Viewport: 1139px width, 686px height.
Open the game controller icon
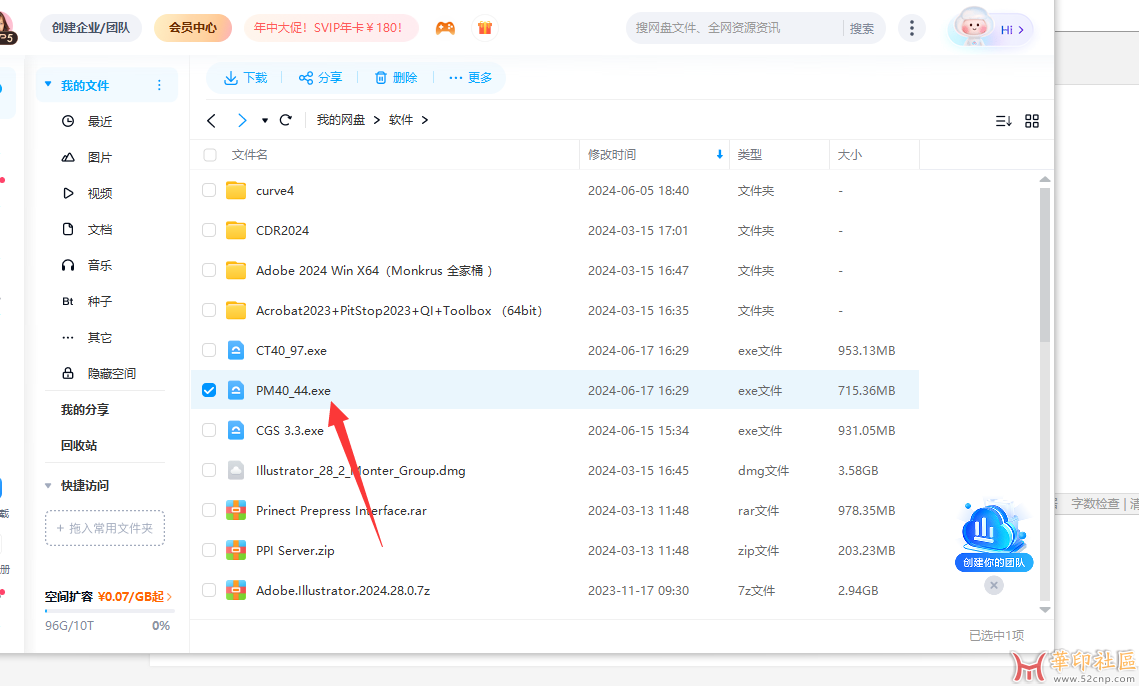[445, 28]
